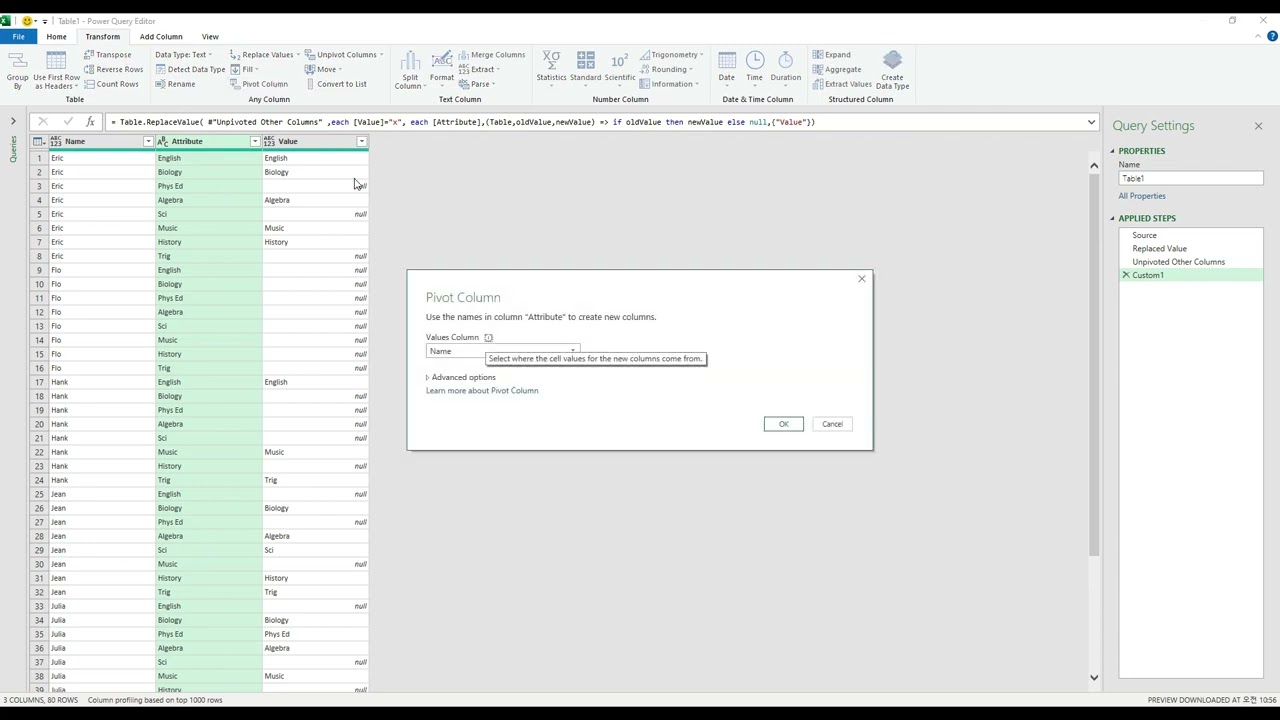
Task: Open the Unpivot Columns dropdown
Action: tap(343, 55)
